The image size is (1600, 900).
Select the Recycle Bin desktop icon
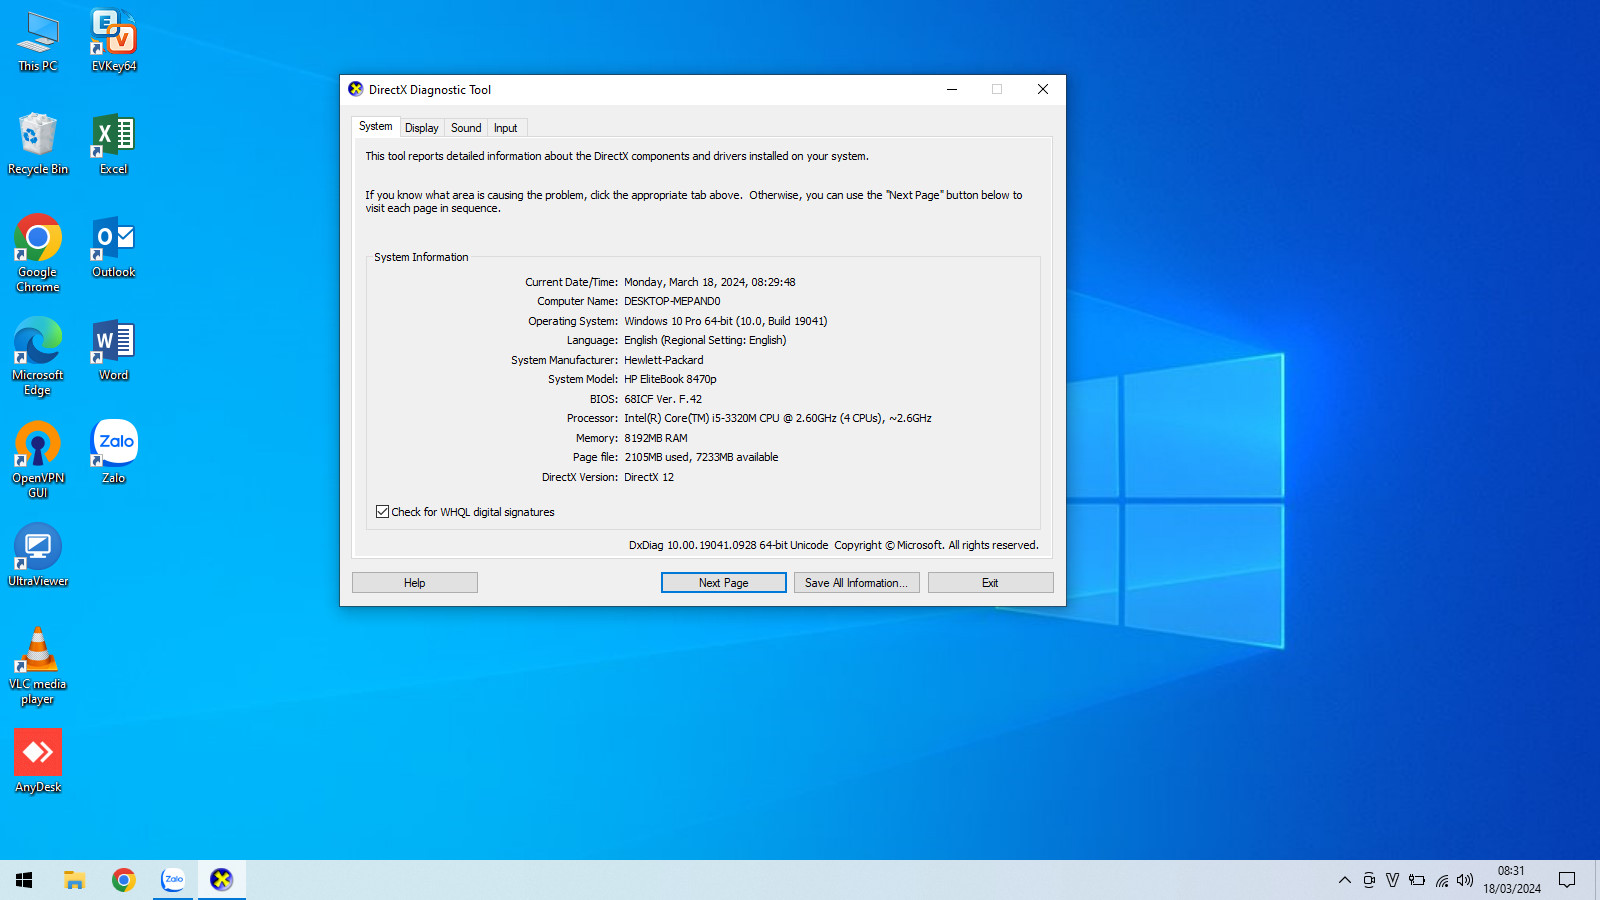click(x=38, y=145)
